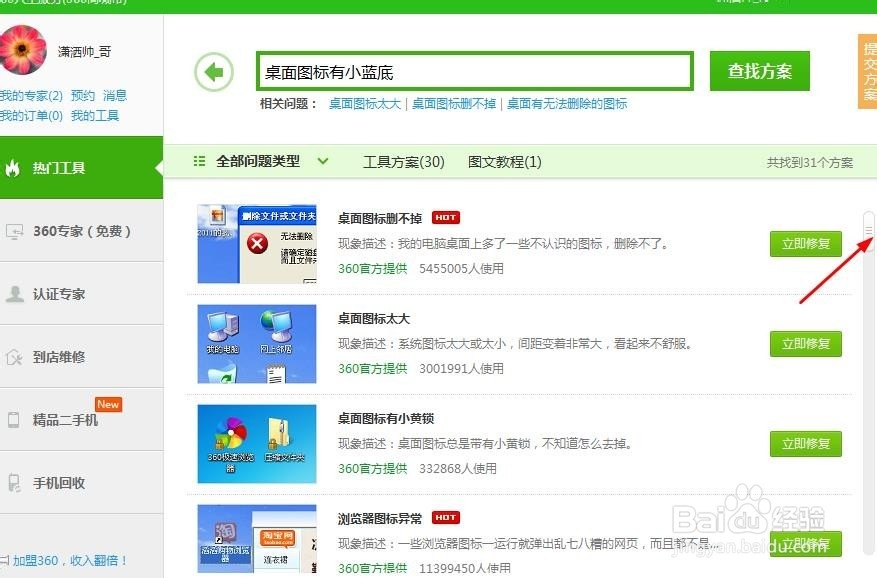Click the title 桌面图标删不掉
877x578 pixels.
tap(380, 218)
